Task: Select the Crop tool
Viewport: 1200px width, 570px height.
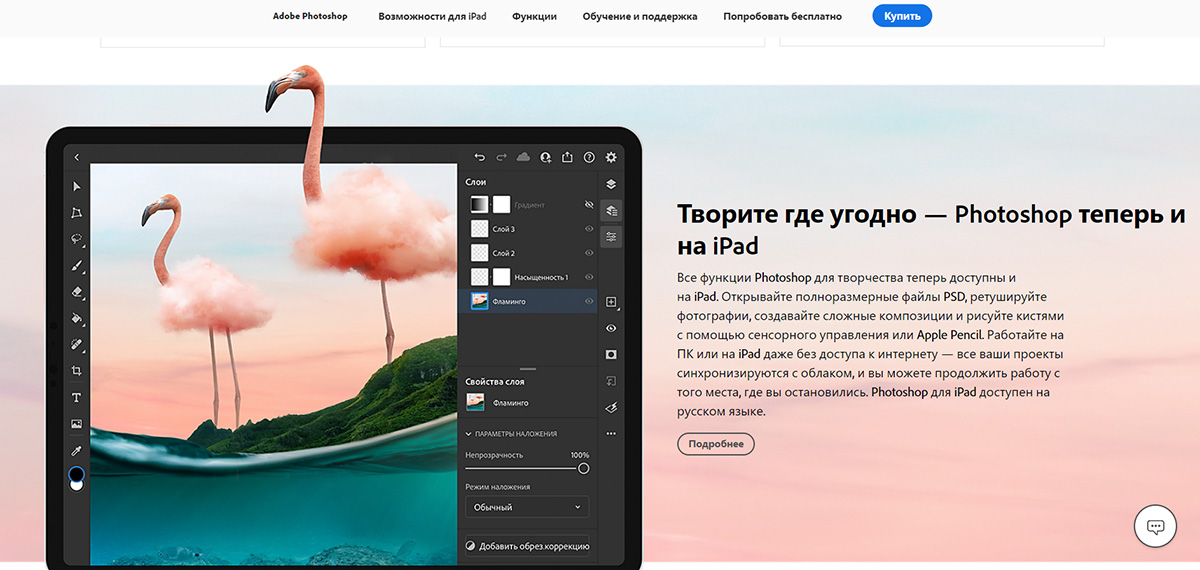Action: (x=76, y=371)
